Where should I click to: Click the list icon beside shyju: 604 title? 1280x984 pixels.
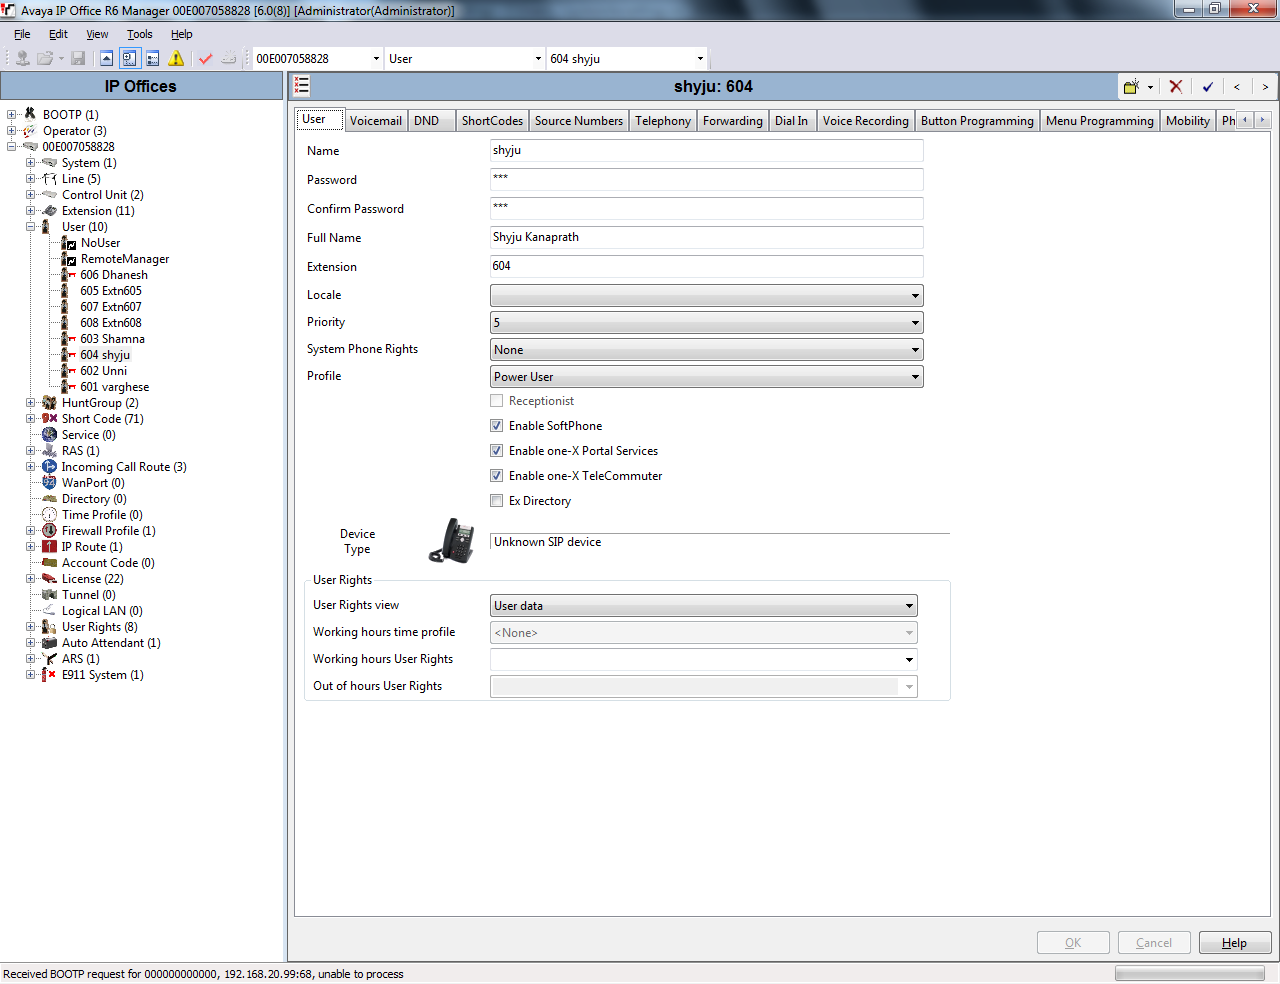[302, 86]
